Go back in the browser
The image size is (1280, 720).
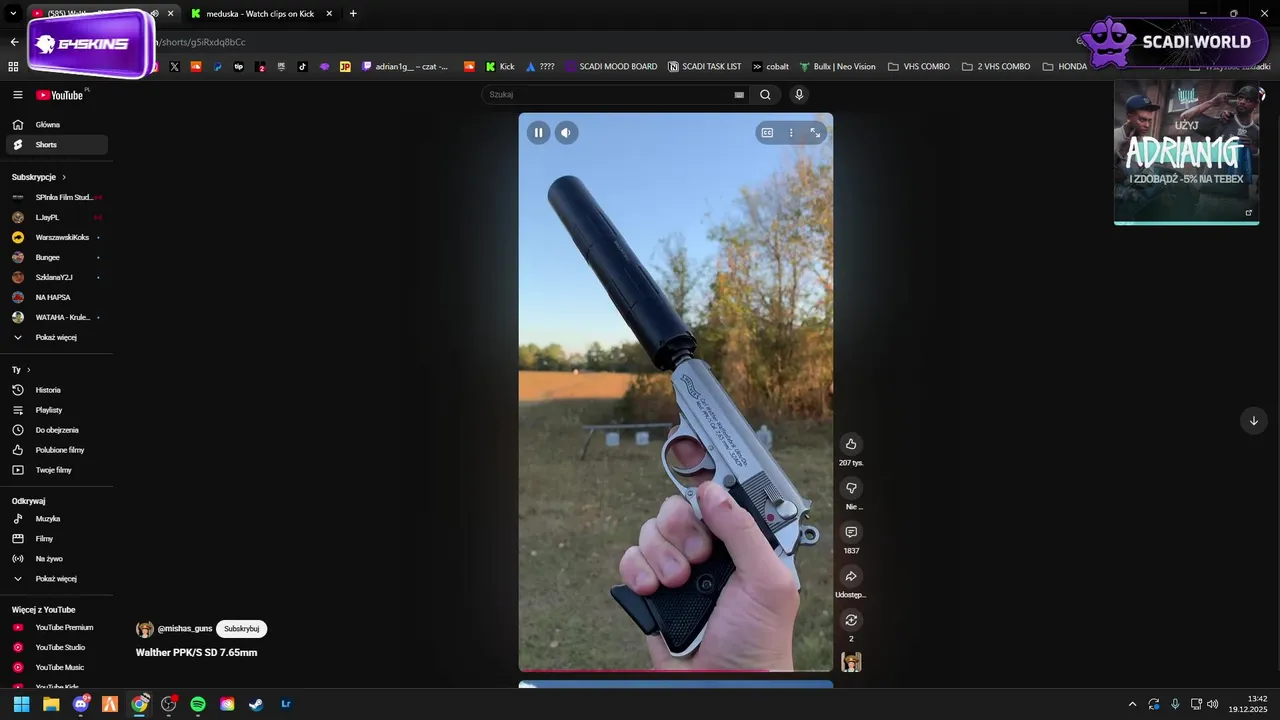click(14, 42)
